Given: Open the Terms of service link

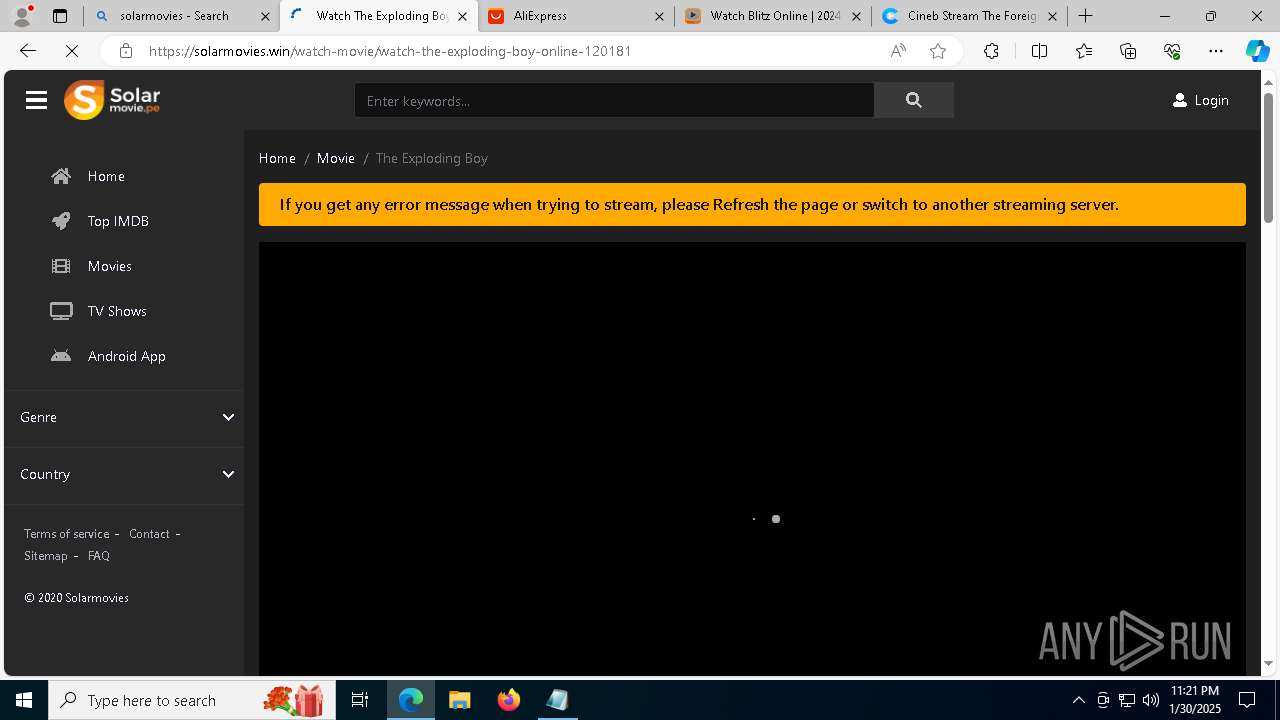Looking at the screenshot, I should tap(67, 534).
